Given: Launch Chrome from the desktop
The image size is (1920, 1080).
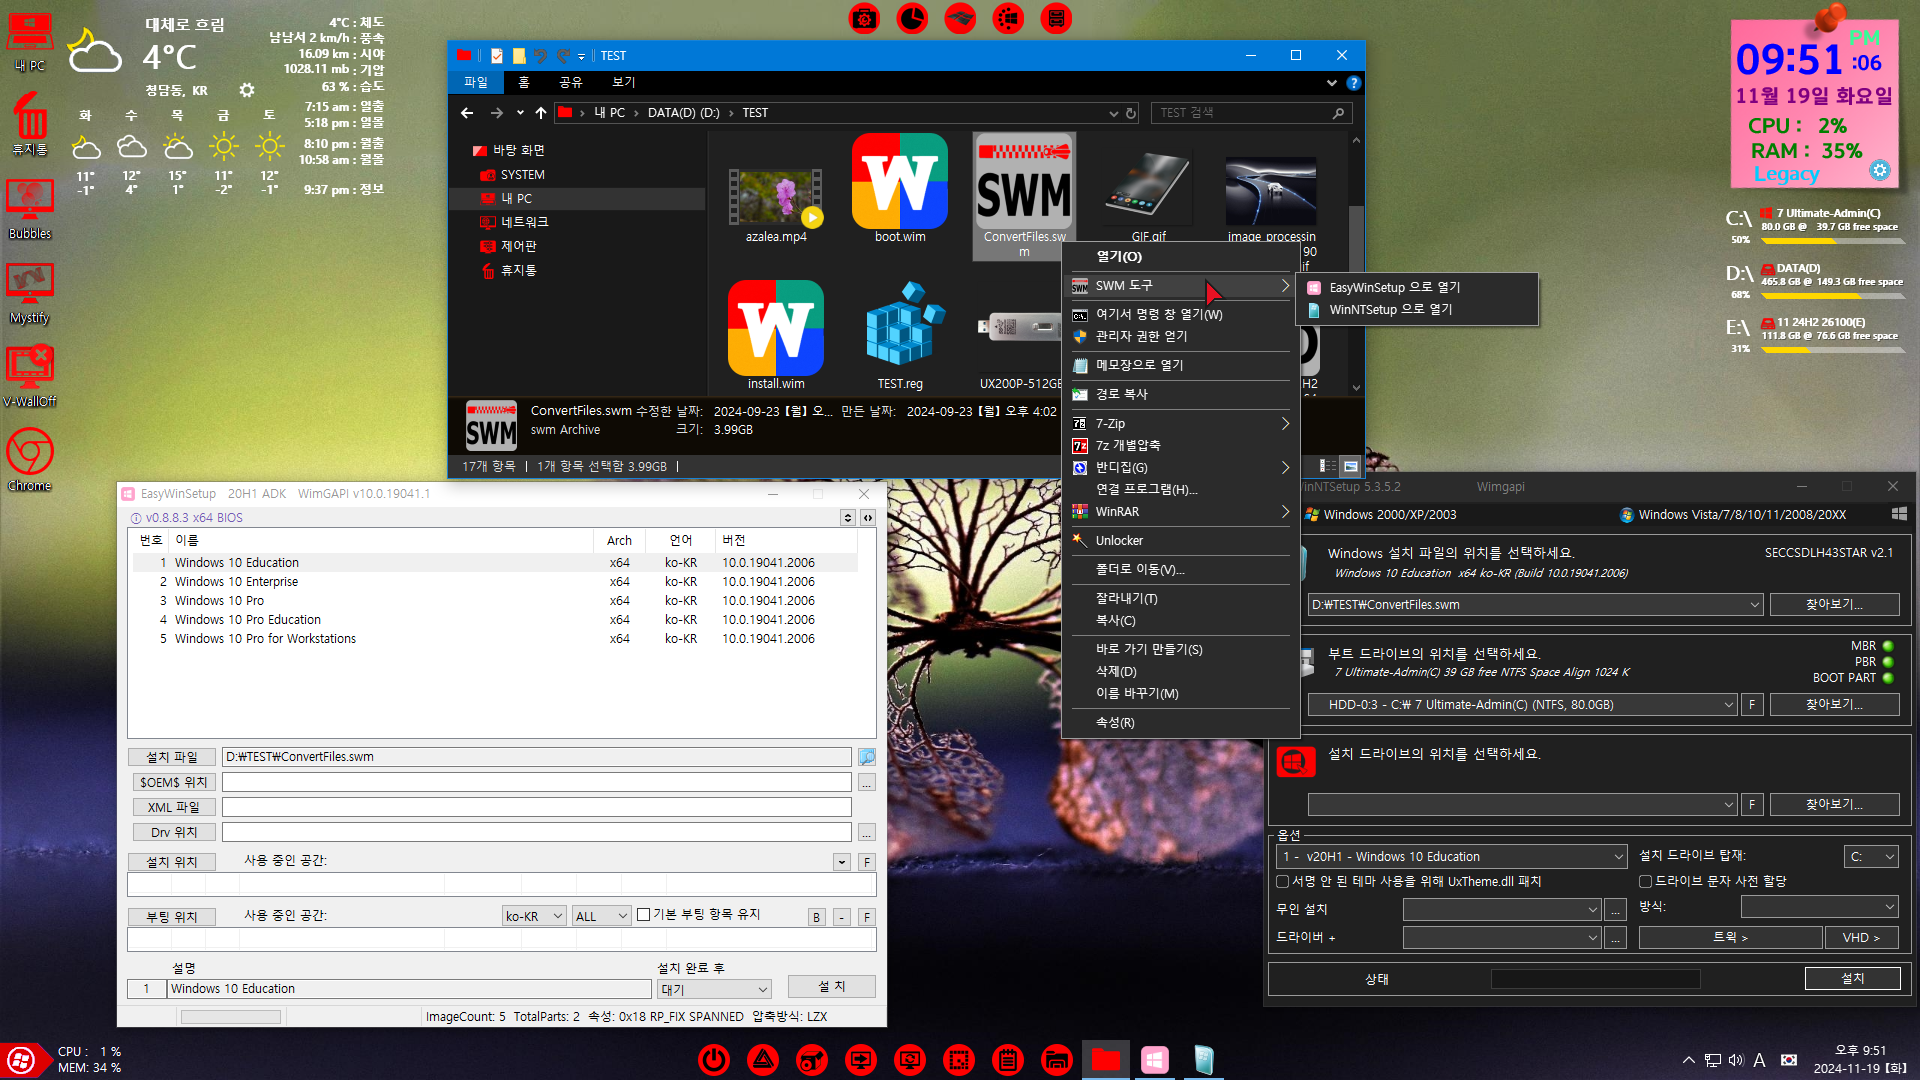Looking at the screenshot, I should 30,461.
